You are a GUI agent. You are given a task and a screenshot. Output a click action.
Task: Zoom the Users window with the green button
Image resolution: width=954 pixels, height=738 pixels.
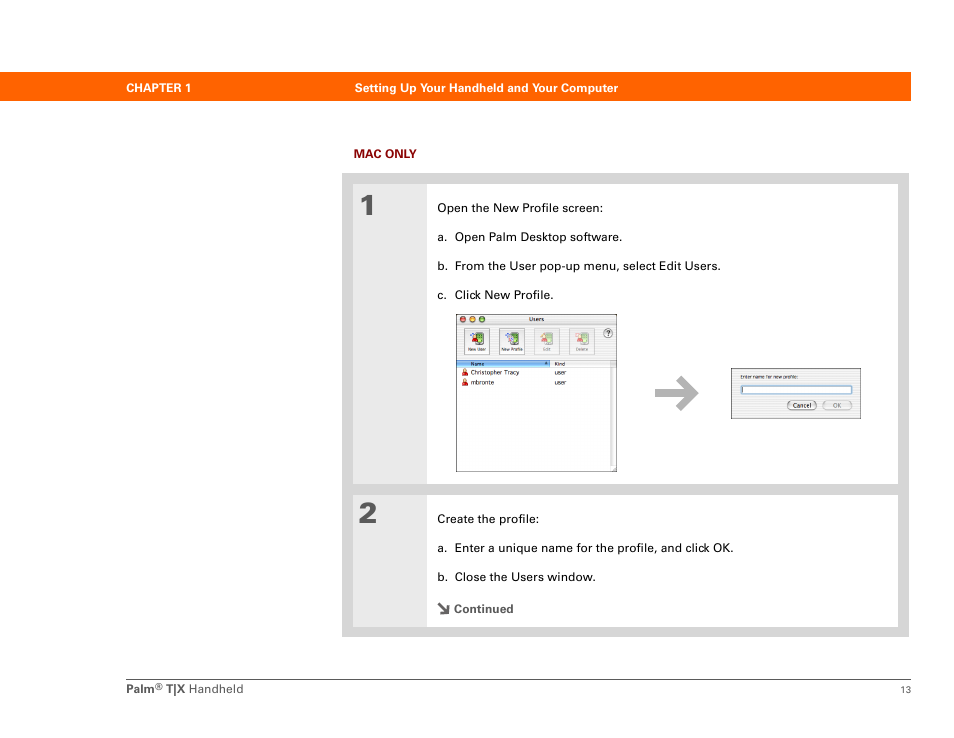pos(482,319)
